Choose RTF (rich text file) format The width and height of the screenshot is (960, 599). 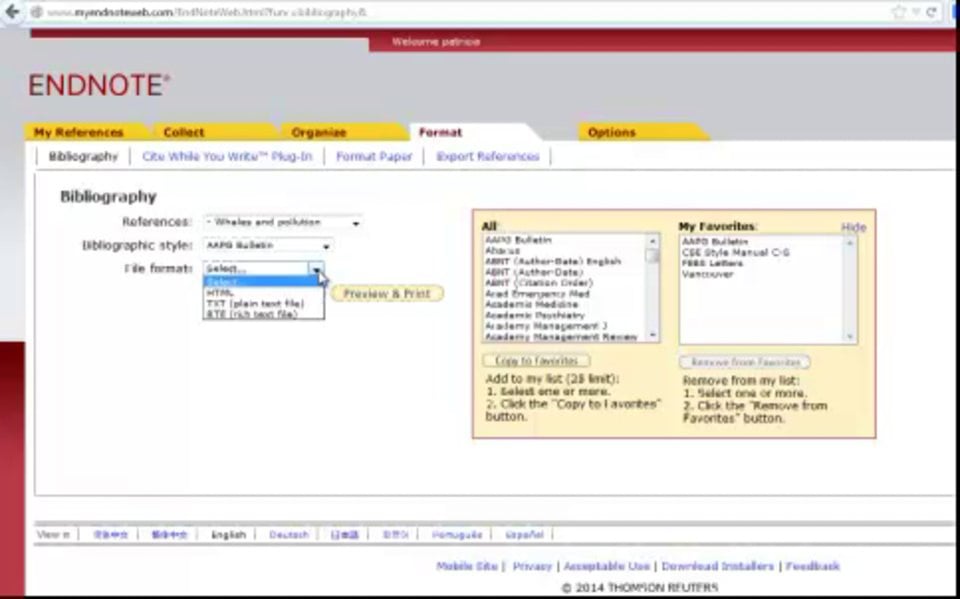click(x=263, y=314)
